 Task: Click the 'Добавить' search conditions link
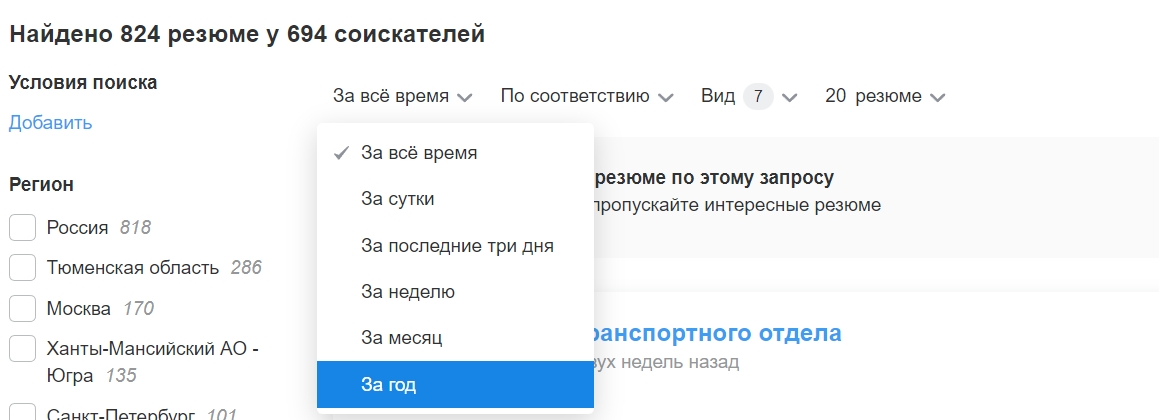tap(50, 123)
